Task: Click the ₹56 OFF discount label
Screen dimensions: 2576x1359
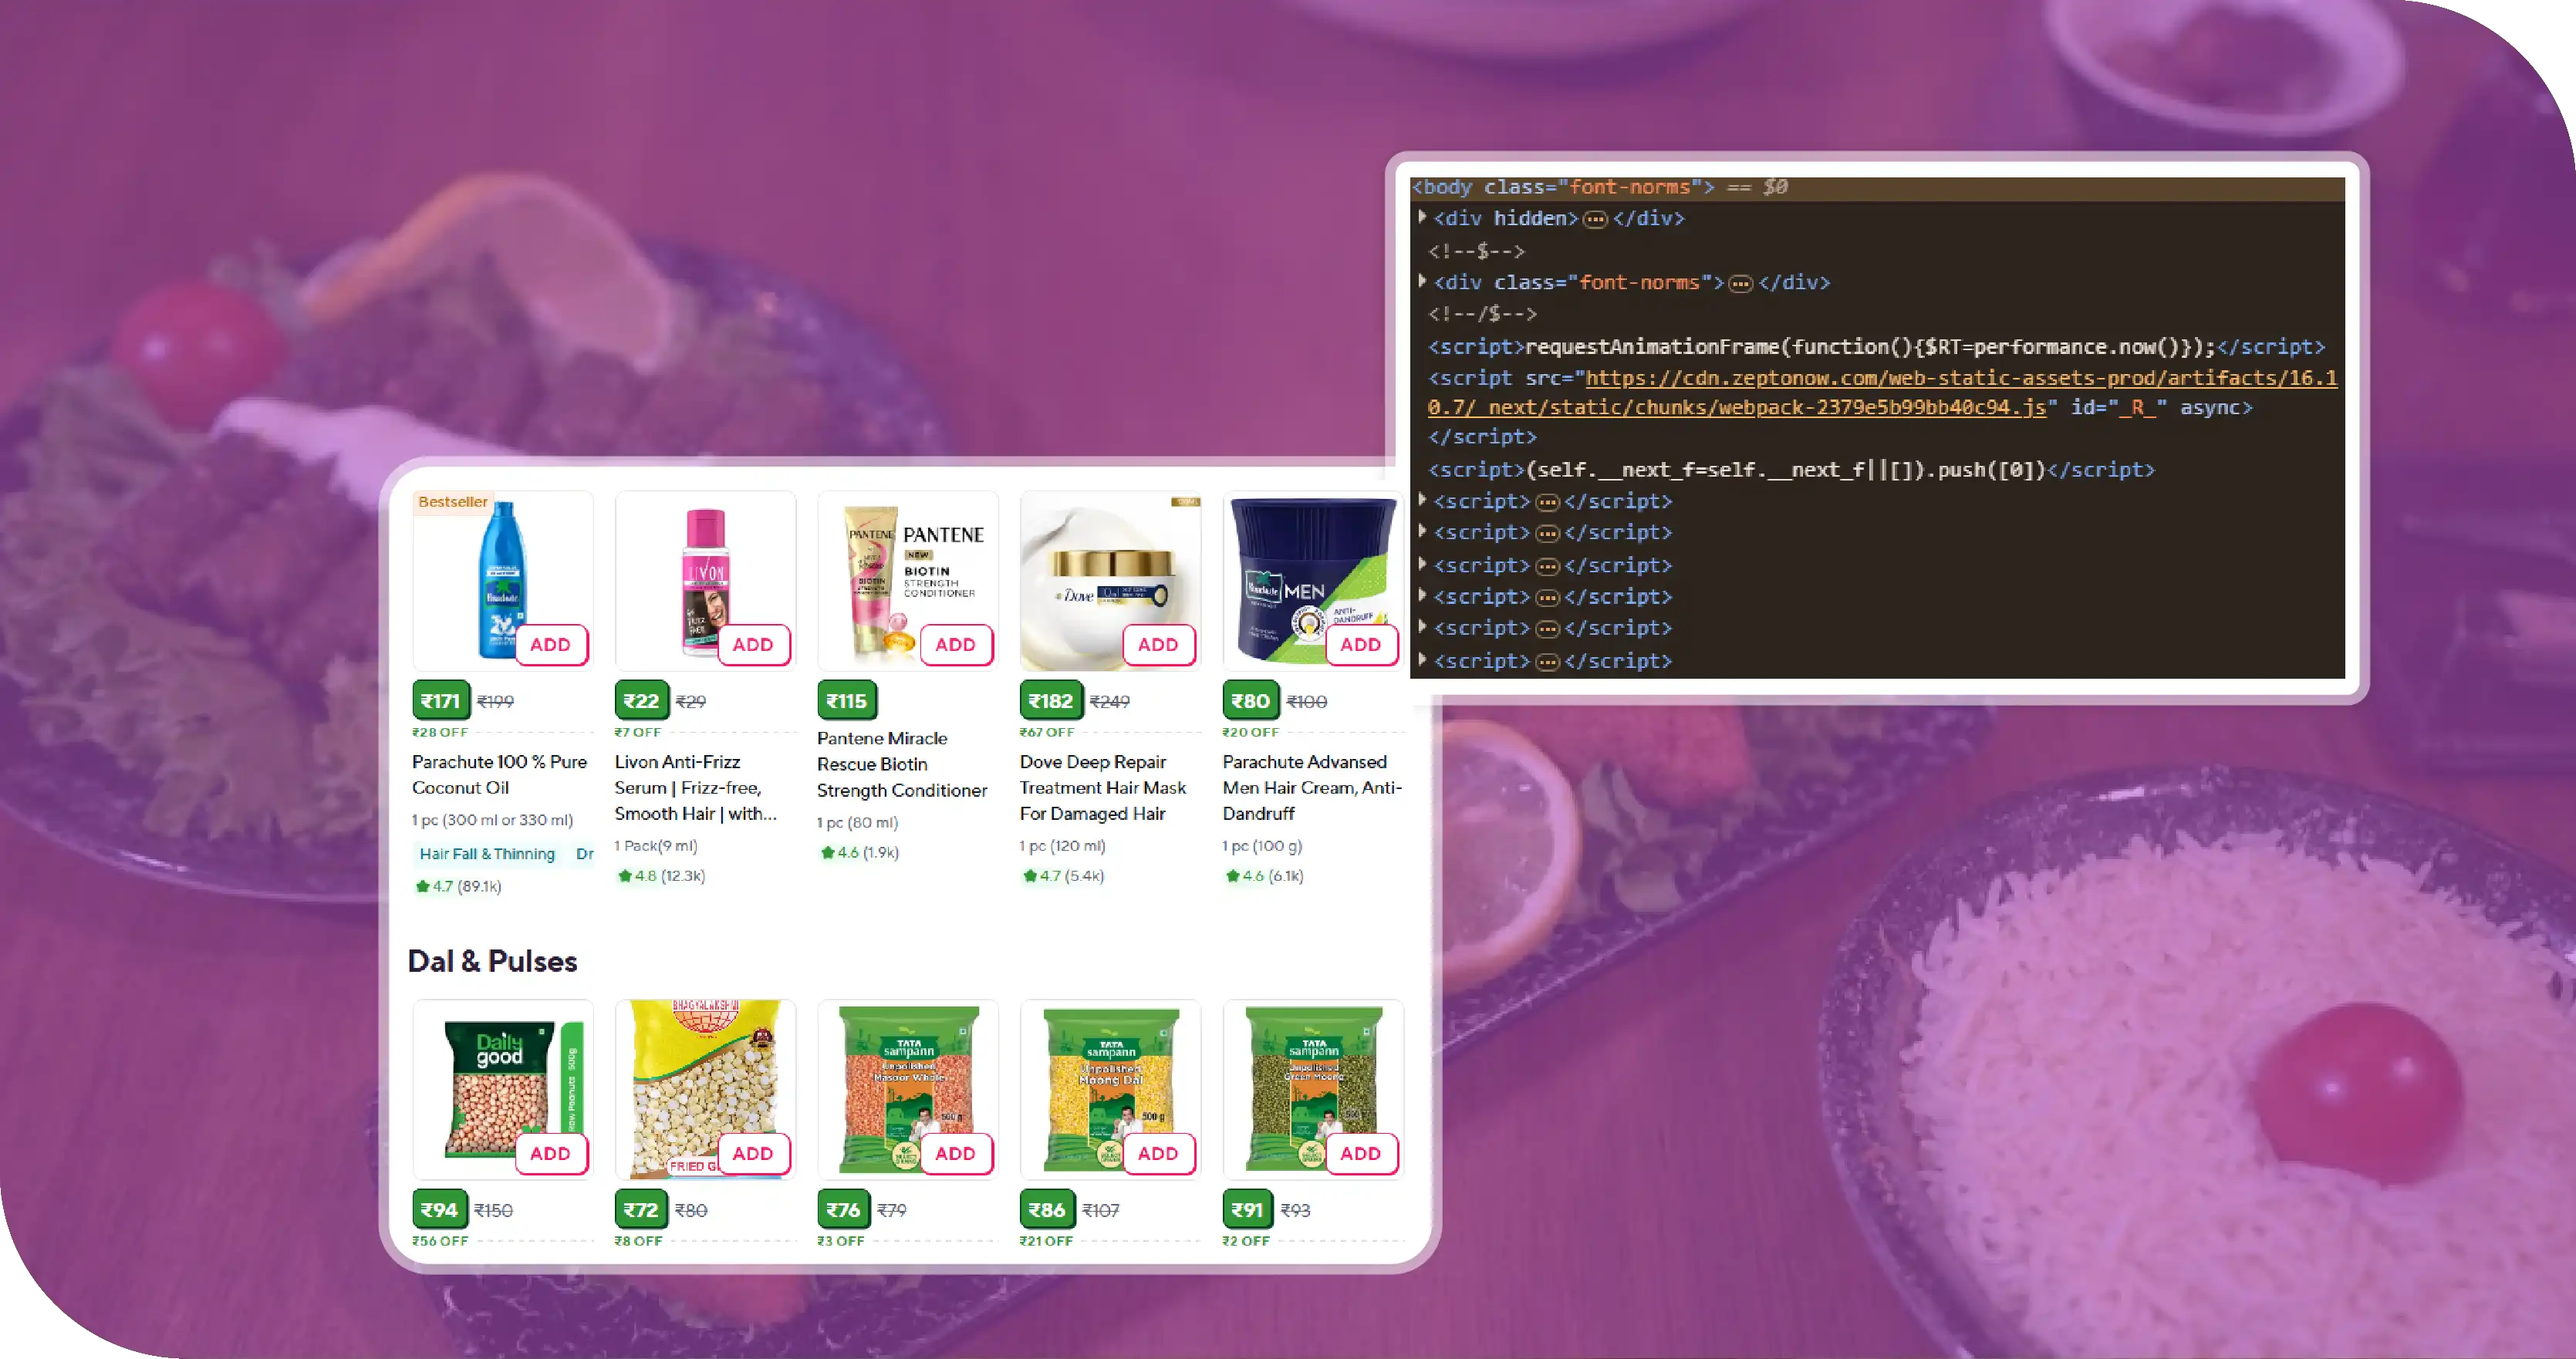Action: 440,1241
